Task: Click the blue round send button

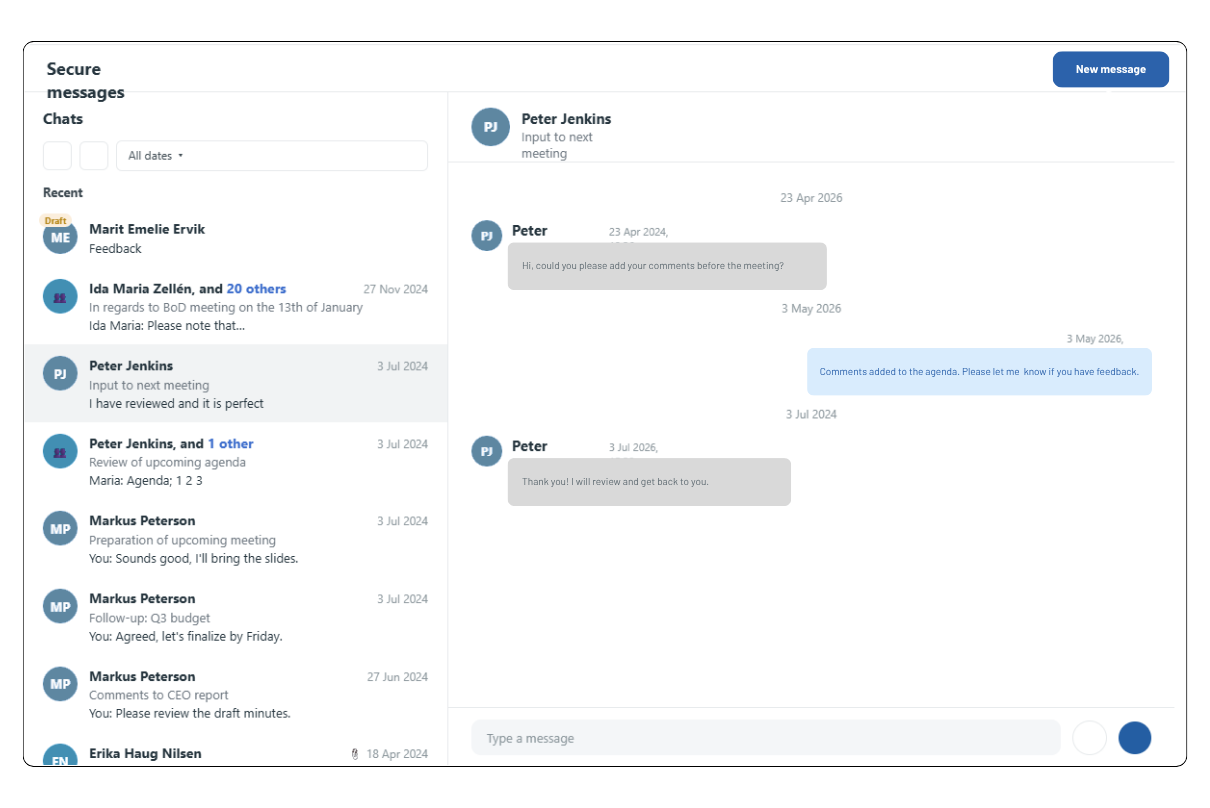Action: coord(1135,738)
